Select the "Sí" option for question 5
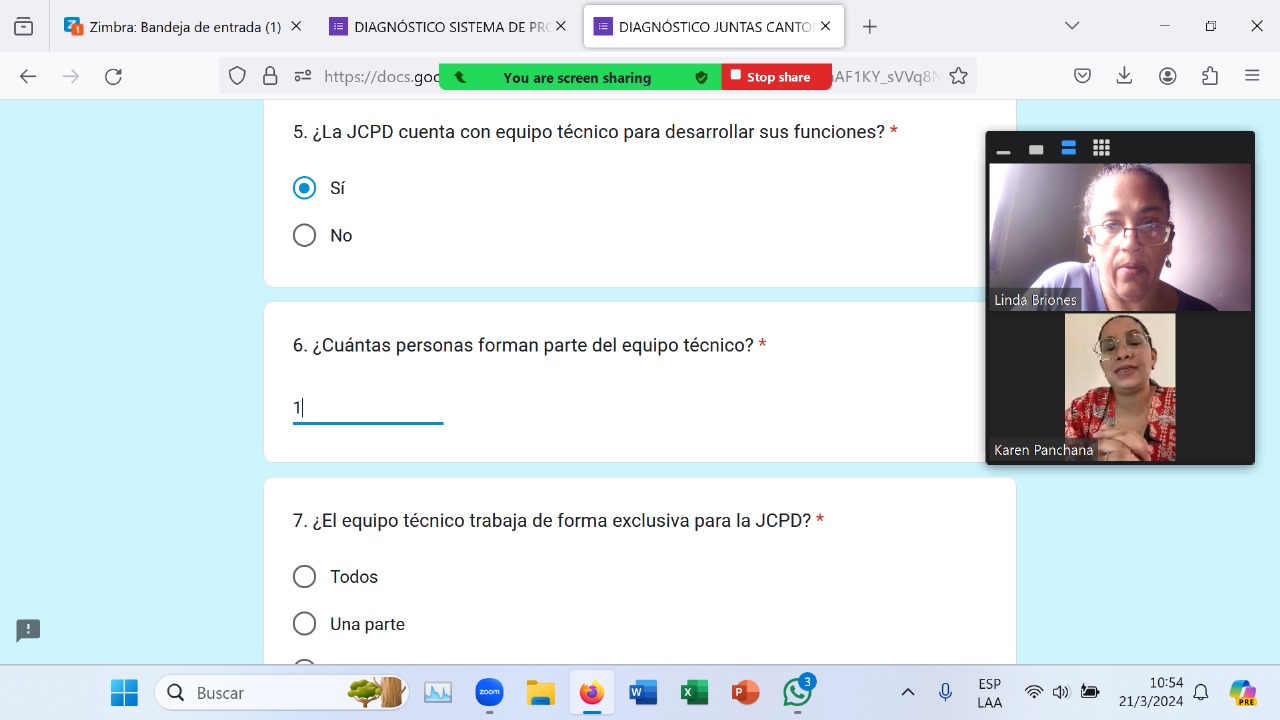Image resolution: width=1280 pixels, height=720 pixels. pyautogui.click(x=304, y=188)
